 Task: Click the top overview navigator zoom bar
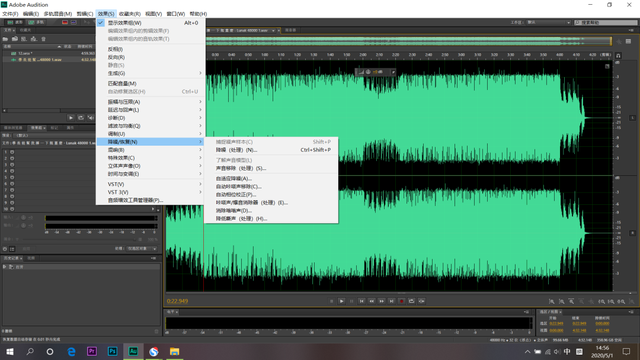pos(408,41)
